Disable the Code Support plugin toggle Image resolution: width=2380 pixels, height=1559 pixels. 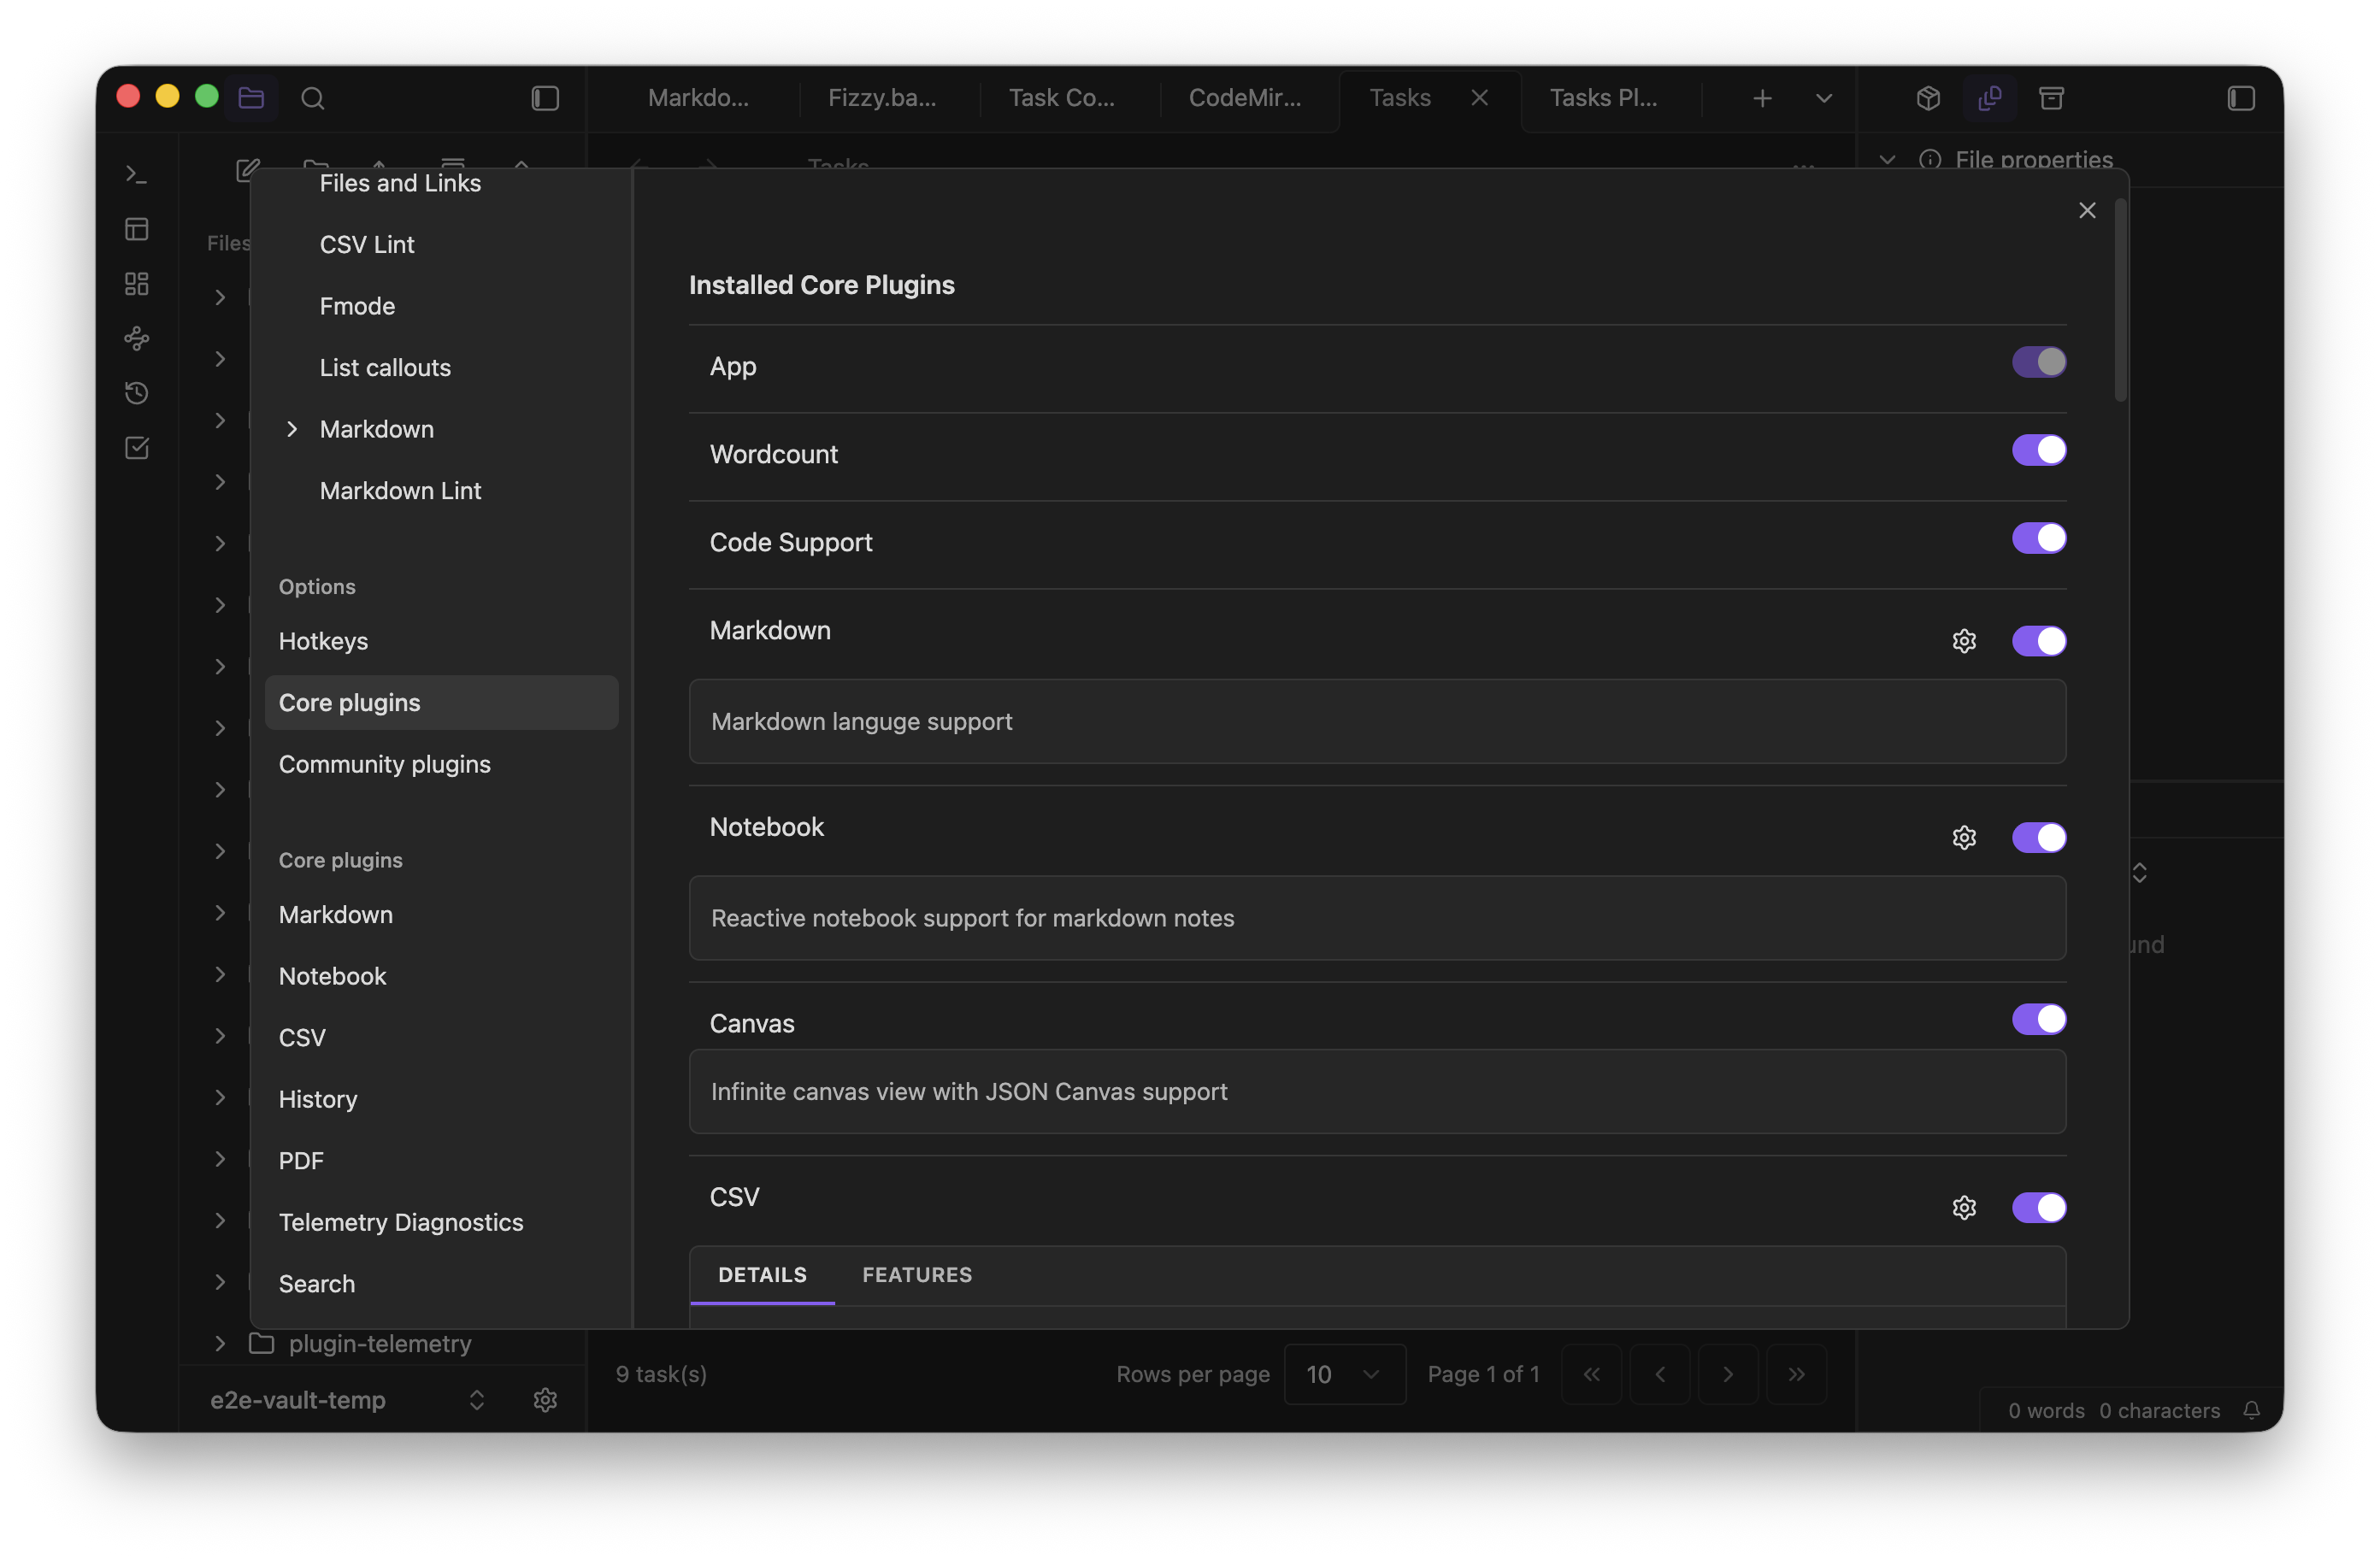[2039, 538]
